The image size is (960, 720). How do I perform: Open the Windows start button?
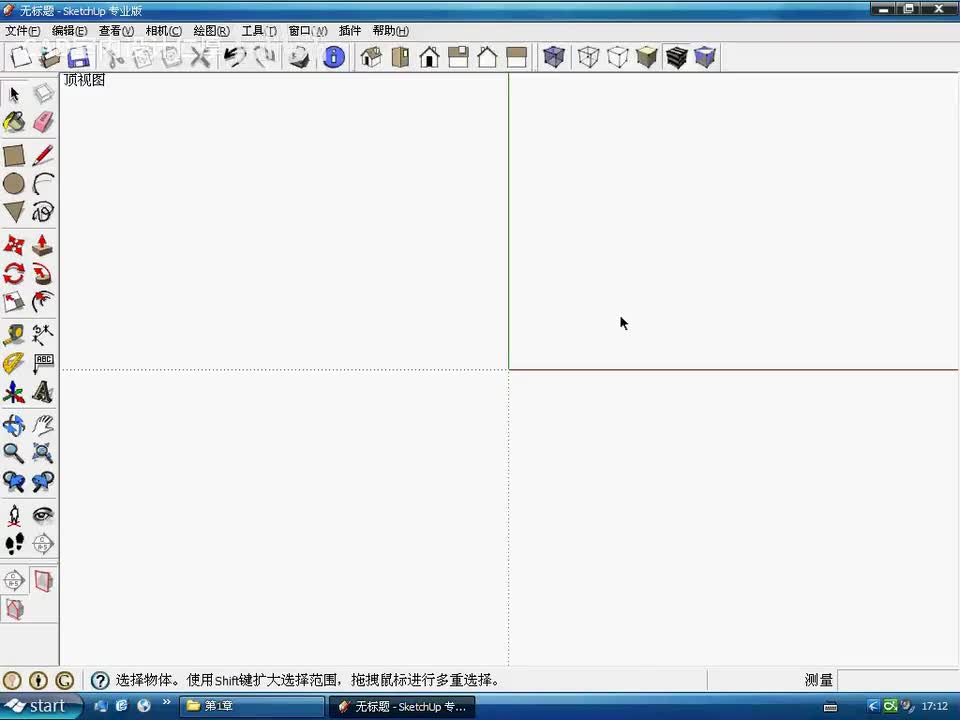point(40,706)
